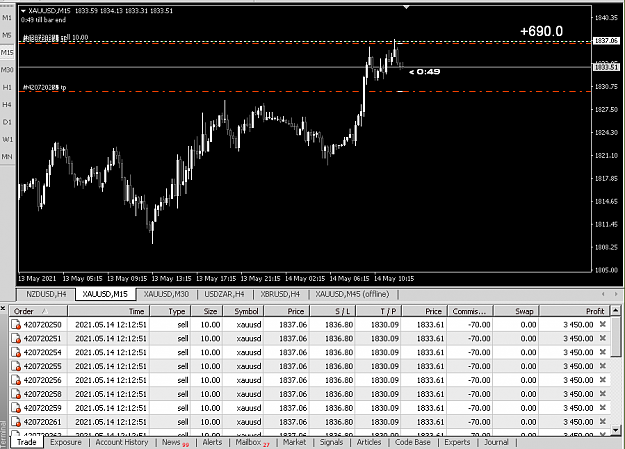Viewport: 625px width, 449px height.
Task: Sort orders by Profit column header
Action: (x=574, y=311)
